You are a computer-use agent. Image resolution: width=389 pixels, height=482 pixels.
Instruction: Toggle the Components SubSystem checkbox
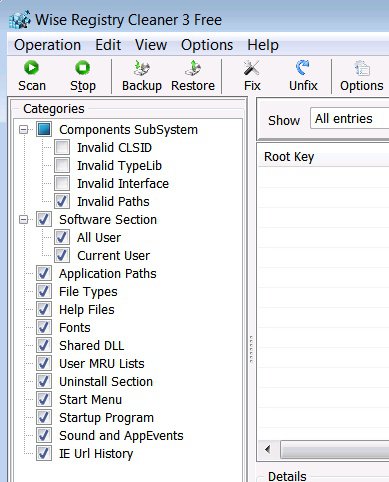44,129
